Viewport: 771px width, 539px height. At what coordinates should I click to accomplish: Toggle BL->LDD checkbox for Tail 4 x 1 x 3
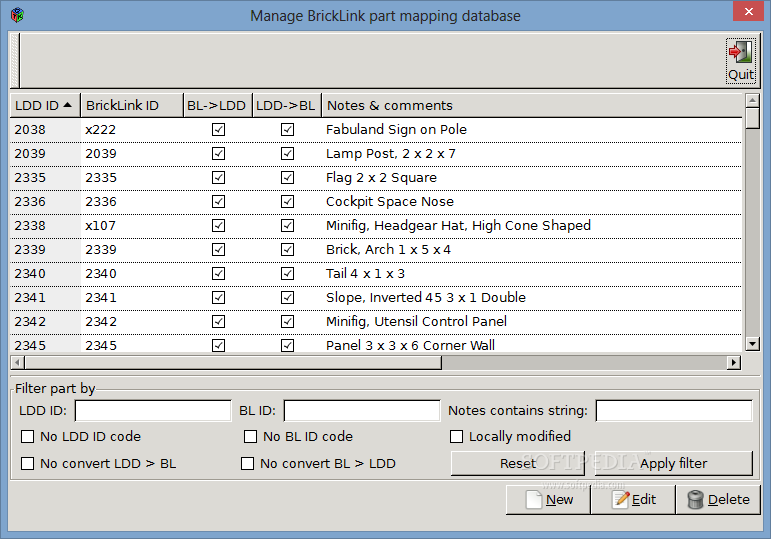218,273
